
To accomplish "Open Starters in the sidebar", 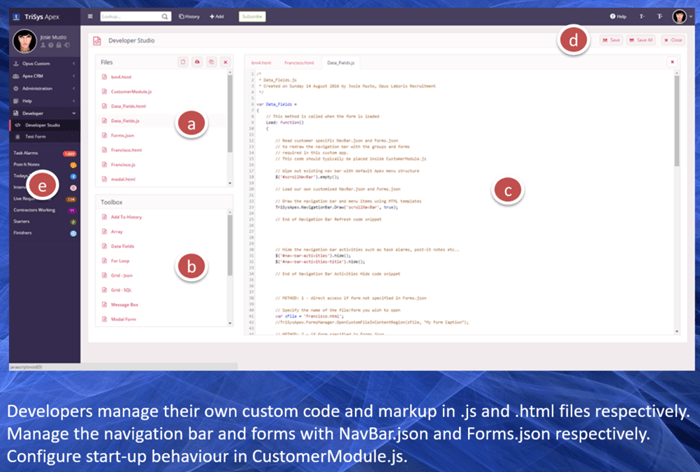I will (x=21, y=221).
